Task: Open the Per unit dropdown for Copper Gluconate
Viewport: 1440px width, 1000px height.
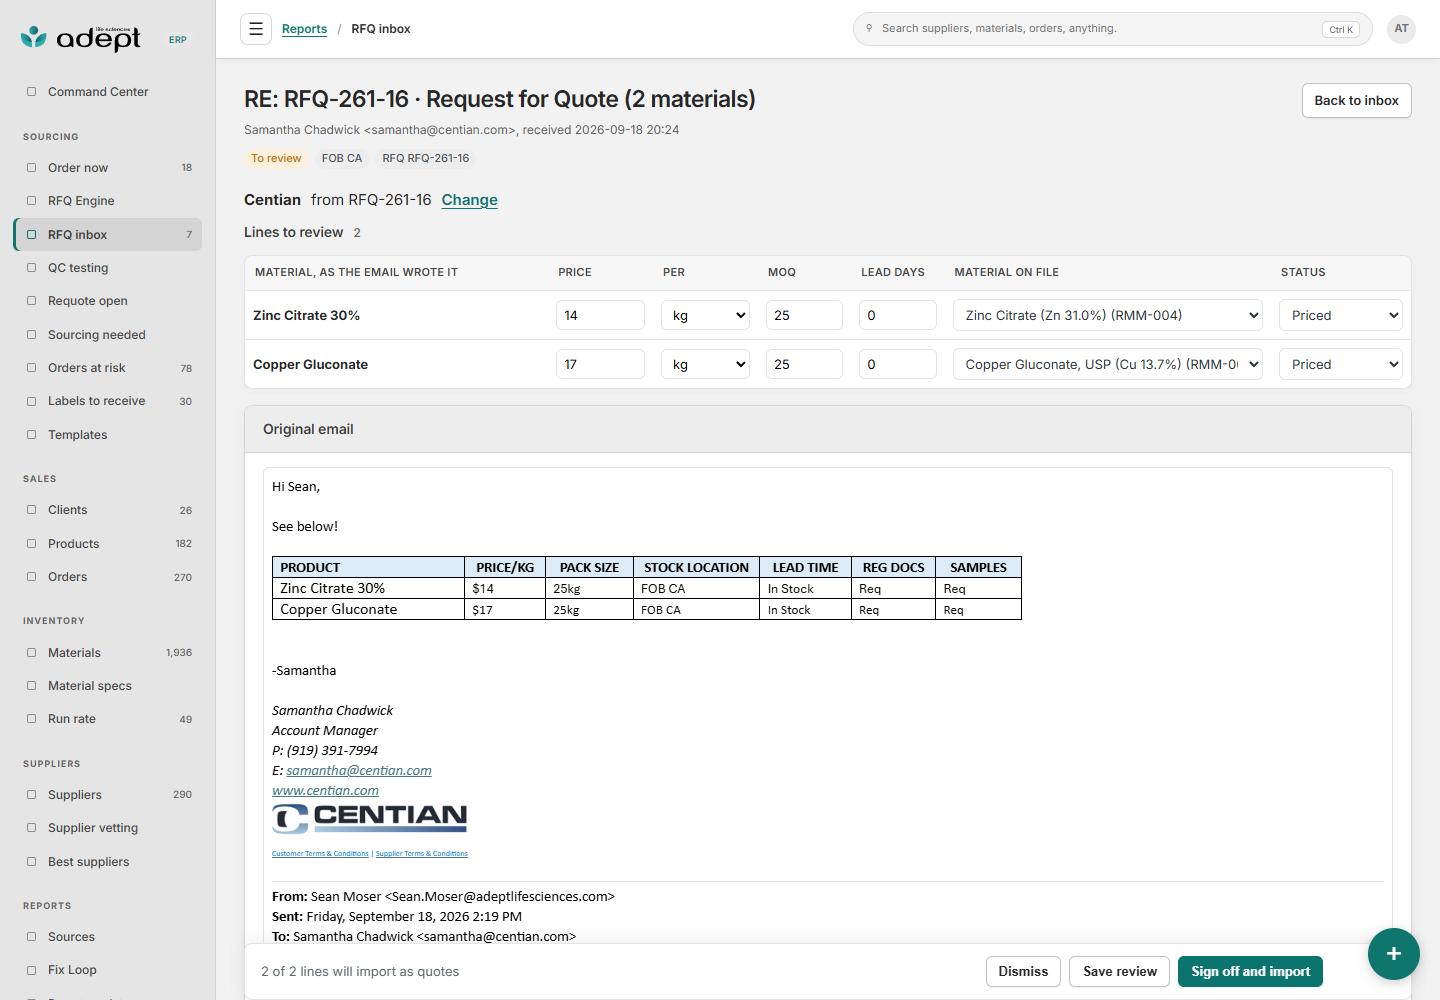Action: pos(705,364)
